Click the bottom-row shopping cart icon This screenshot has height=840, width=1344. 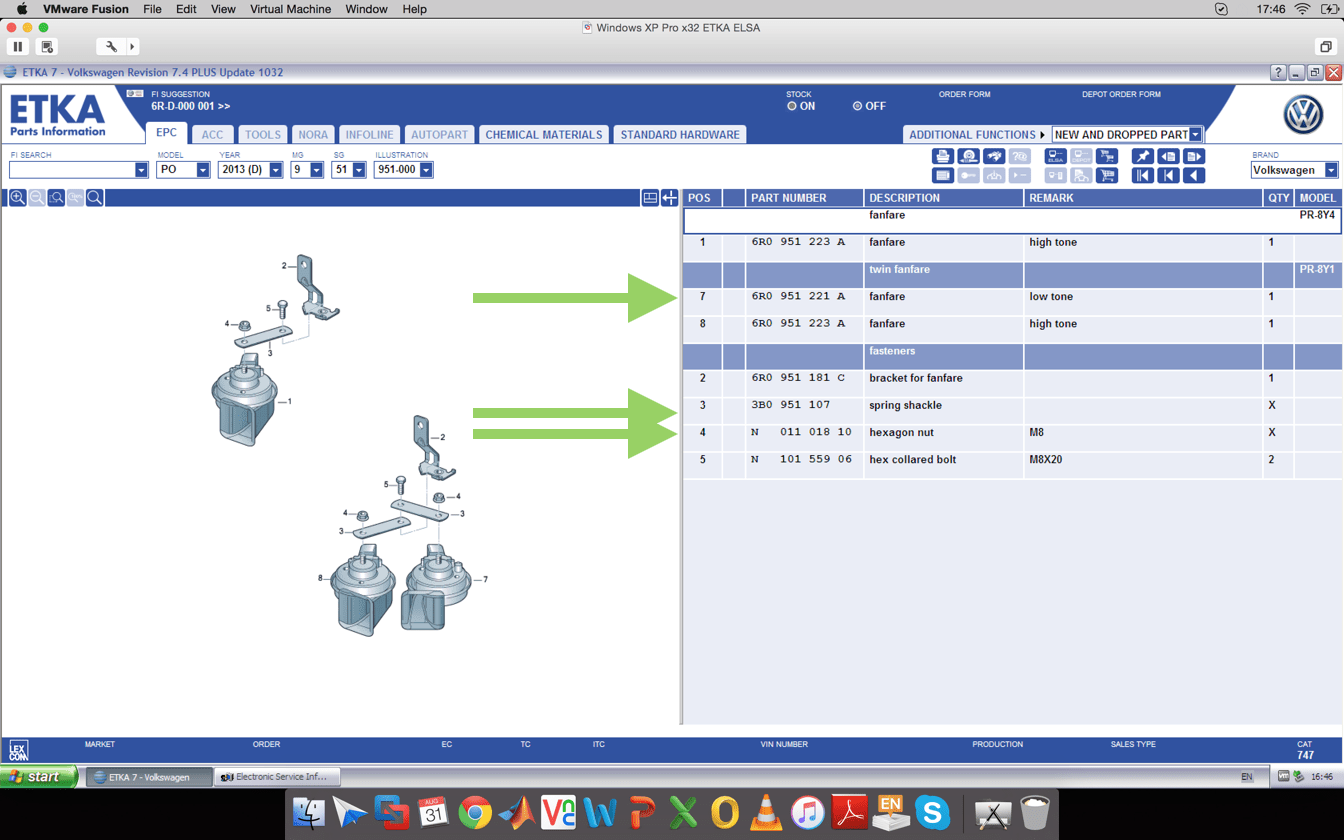click(1107, 175)
